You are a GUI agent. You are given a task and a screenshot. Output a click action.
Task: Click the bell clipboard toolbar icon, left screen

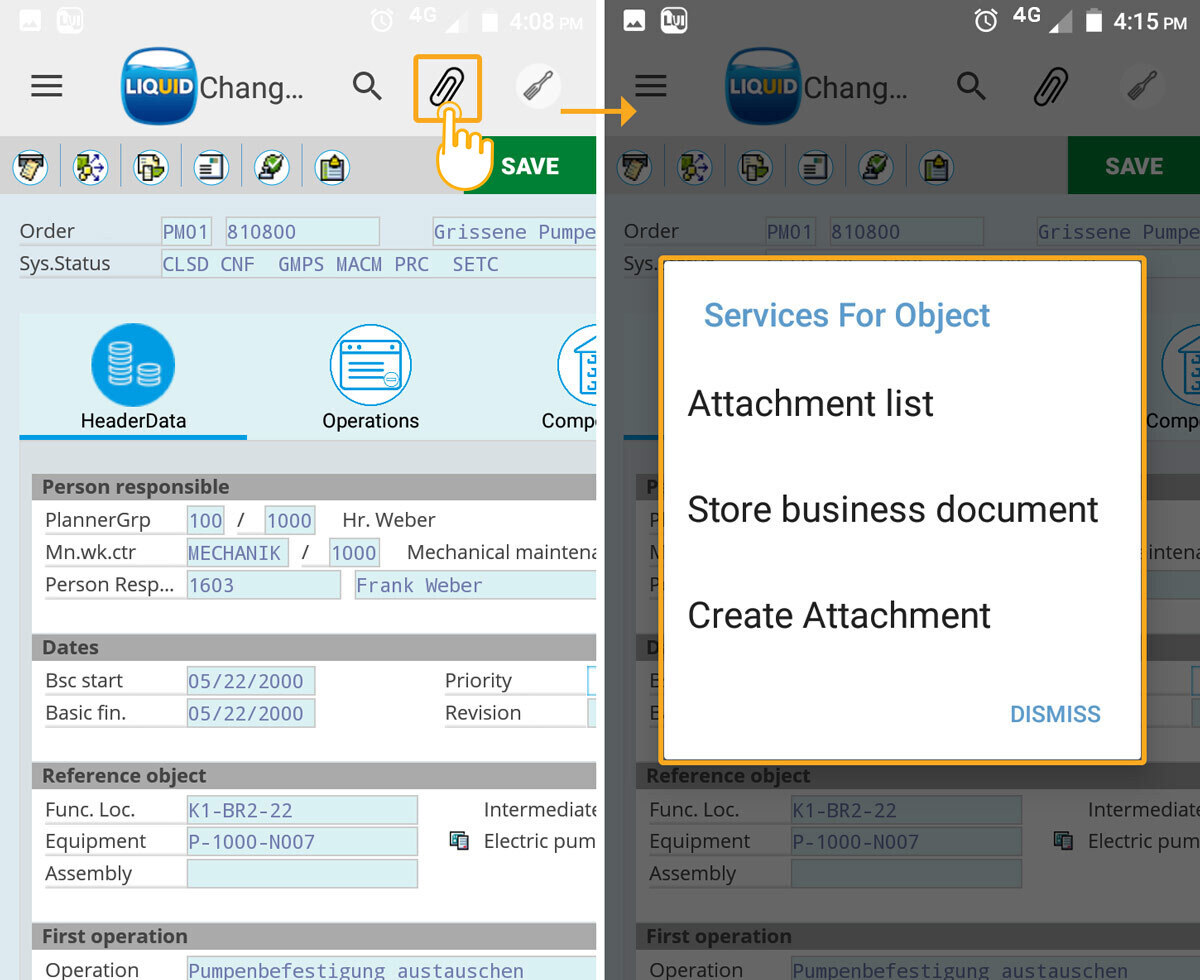coord(332,167)
